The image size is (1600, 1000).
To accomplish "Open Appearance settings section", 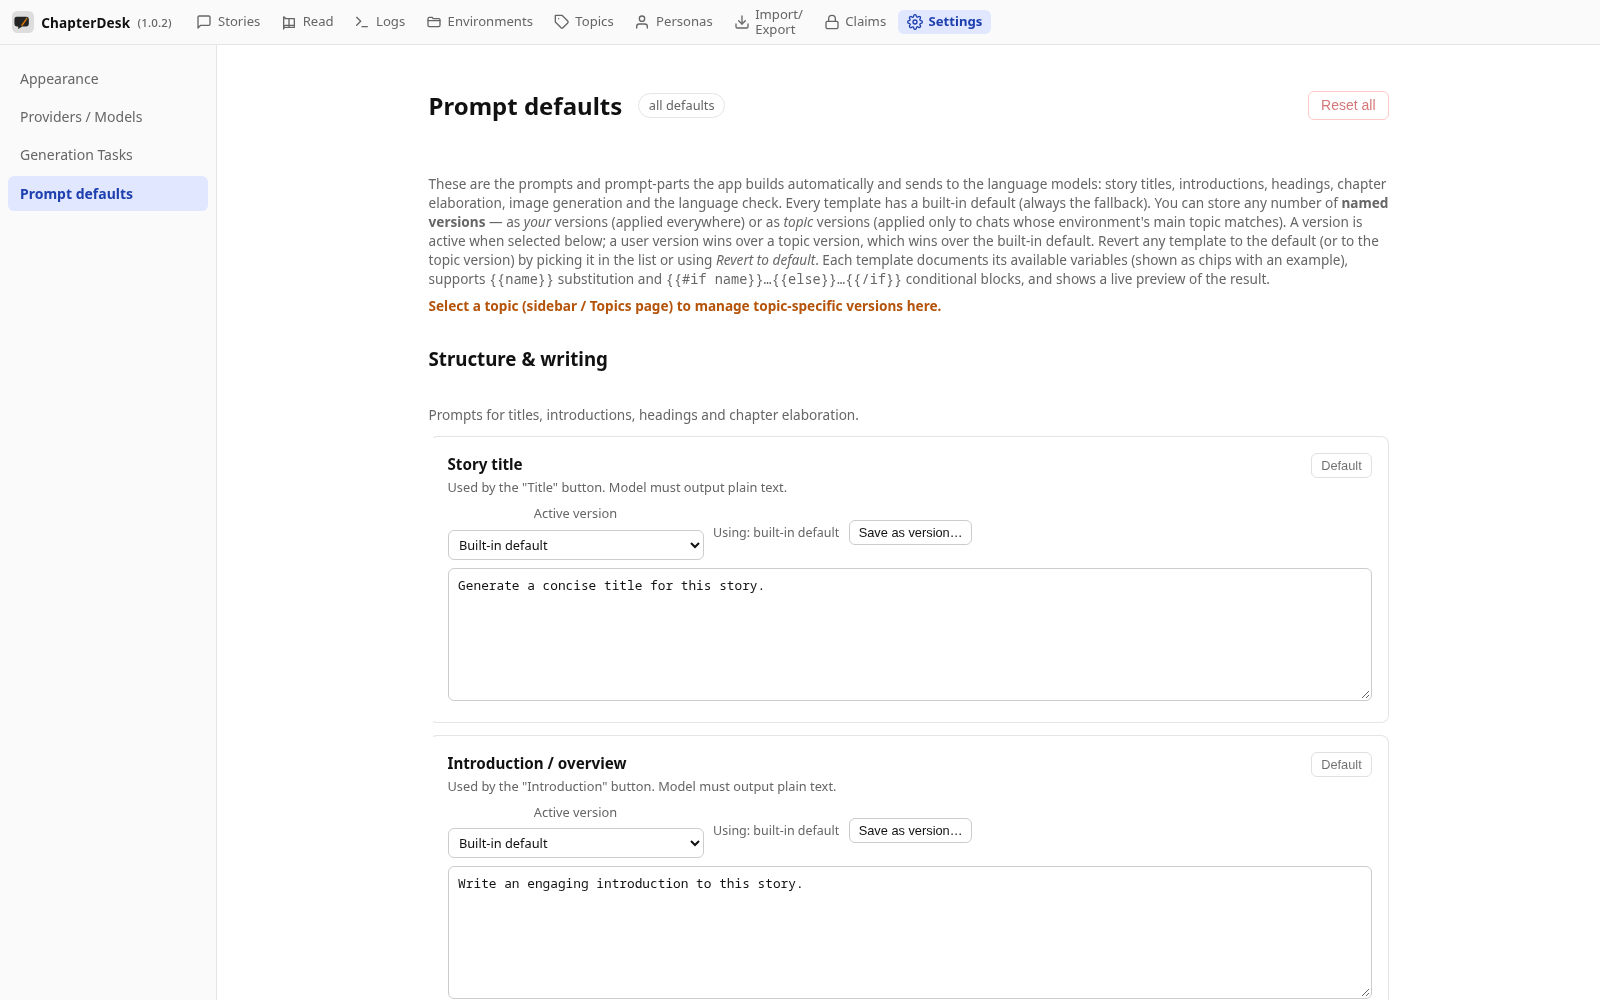I will (x=108, y=79).
